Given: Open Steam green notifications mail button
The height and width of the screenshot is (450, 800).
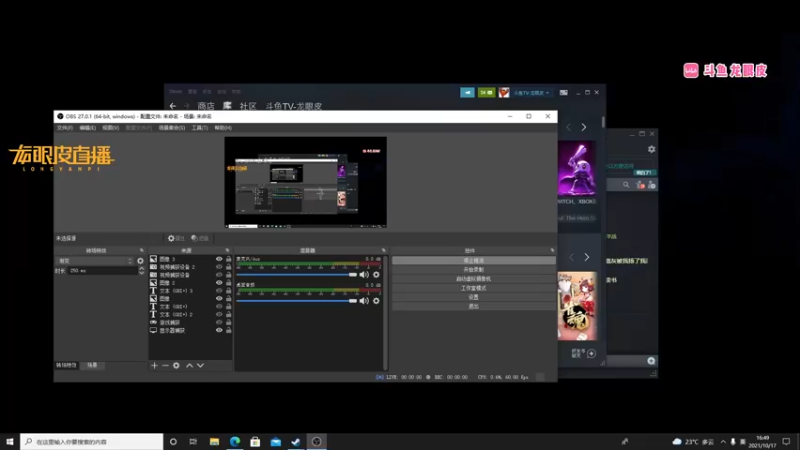Looking at the screenshot, I should pyautogui.click(x=486, y=92).
